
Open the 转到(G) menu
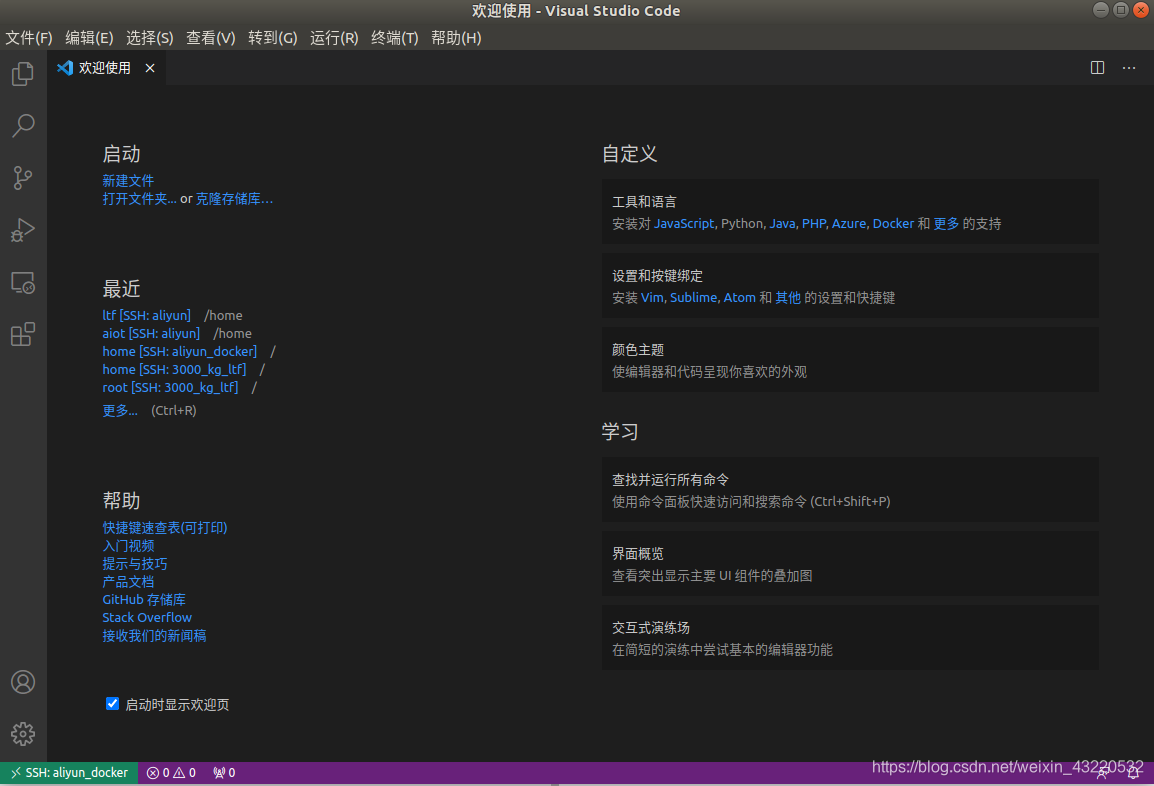[x=272, y=38]
